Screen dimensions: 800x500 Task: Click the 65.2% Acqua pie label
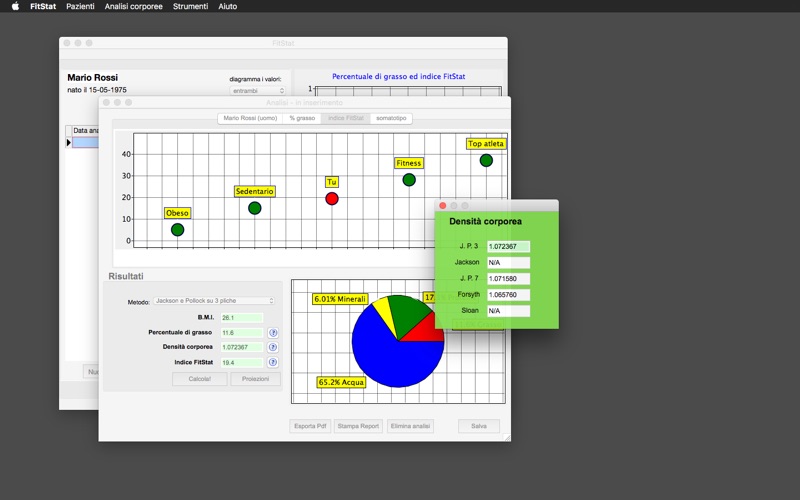(341, 382)
